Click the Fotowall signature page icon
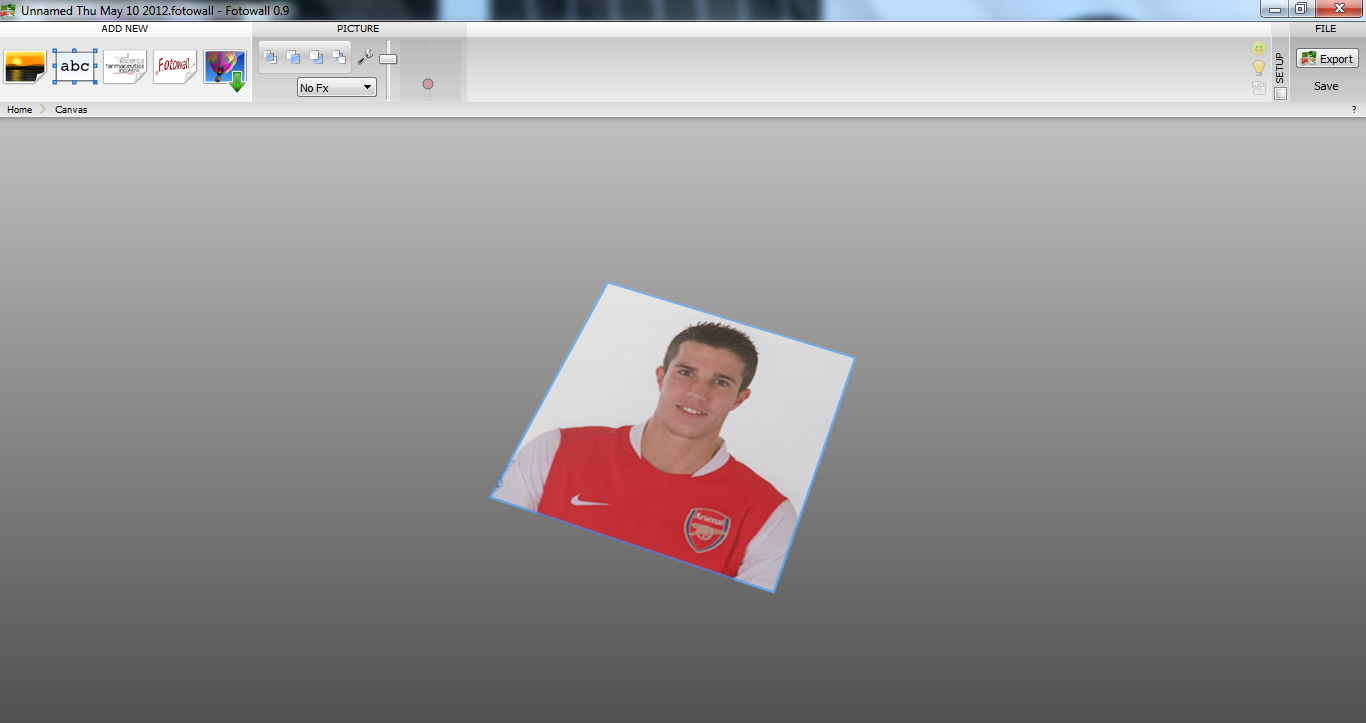Image resolution: width=1366 pixels, height=723 pixels. pos(175,67)
